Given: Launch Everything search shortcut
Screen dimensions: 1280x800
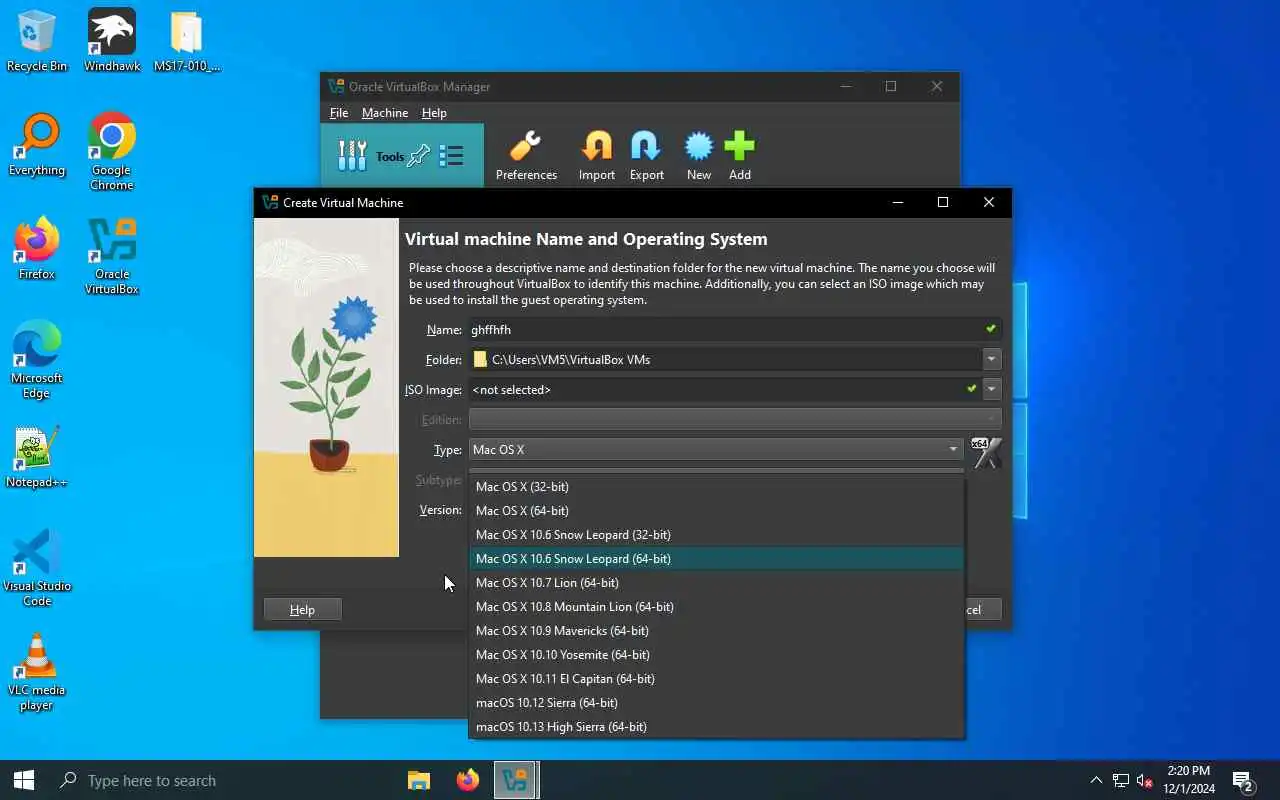Looking at the screenshot, I should pos(37,145).
